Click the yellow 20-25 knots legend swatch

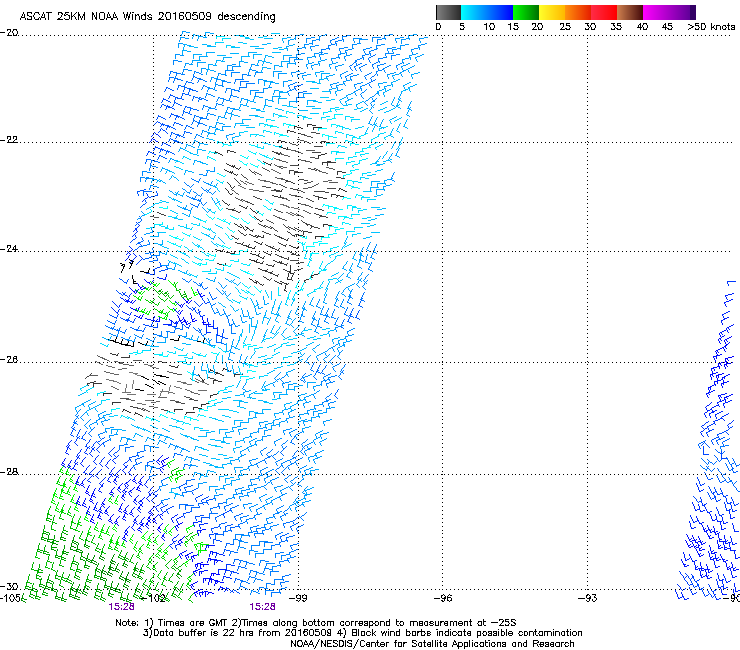pyautogui.click(x=552, y=12)
